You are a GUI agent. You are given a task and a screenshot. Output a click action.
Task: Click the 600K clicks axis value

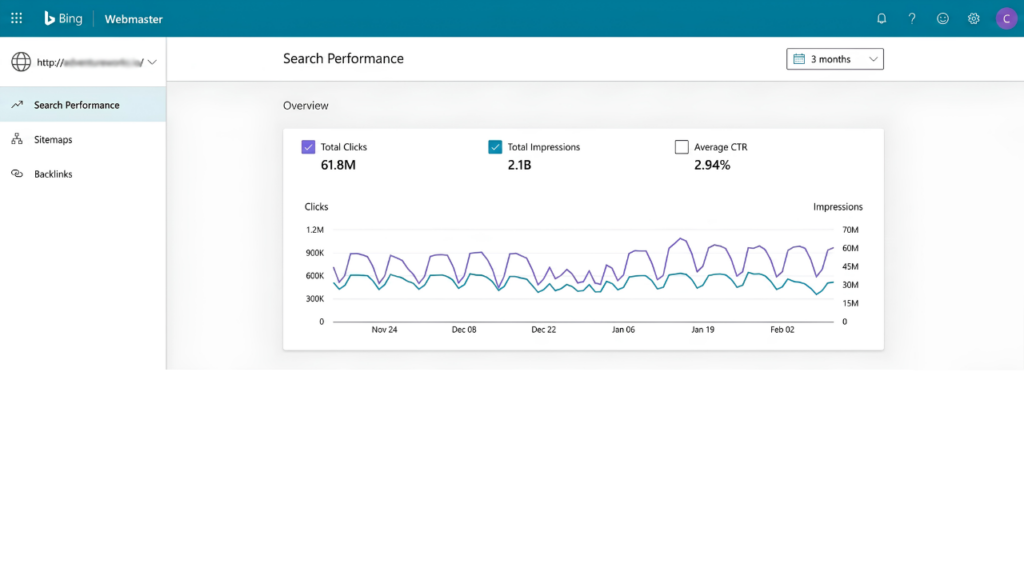[x=315, y=276]
